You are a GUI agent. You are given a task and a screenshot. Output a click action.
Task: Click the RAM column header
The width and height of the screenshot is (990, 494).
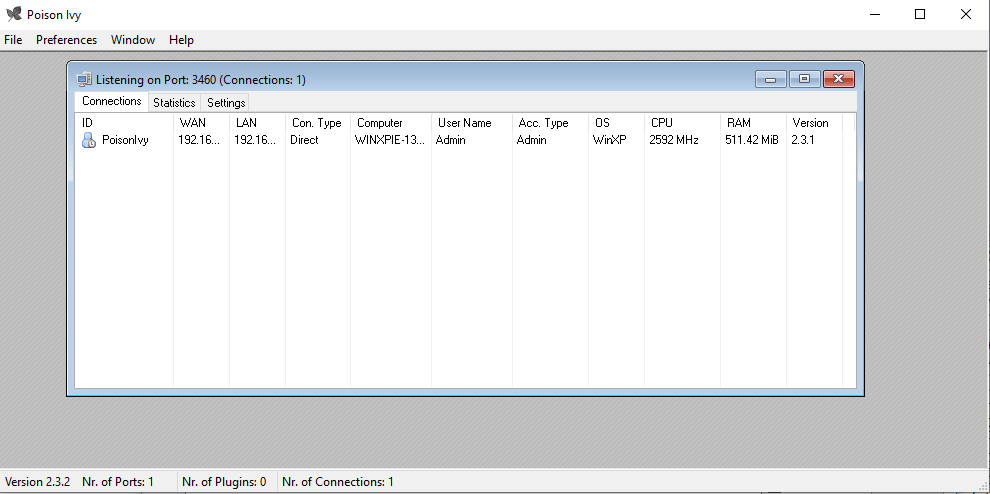tap(738, 123)
